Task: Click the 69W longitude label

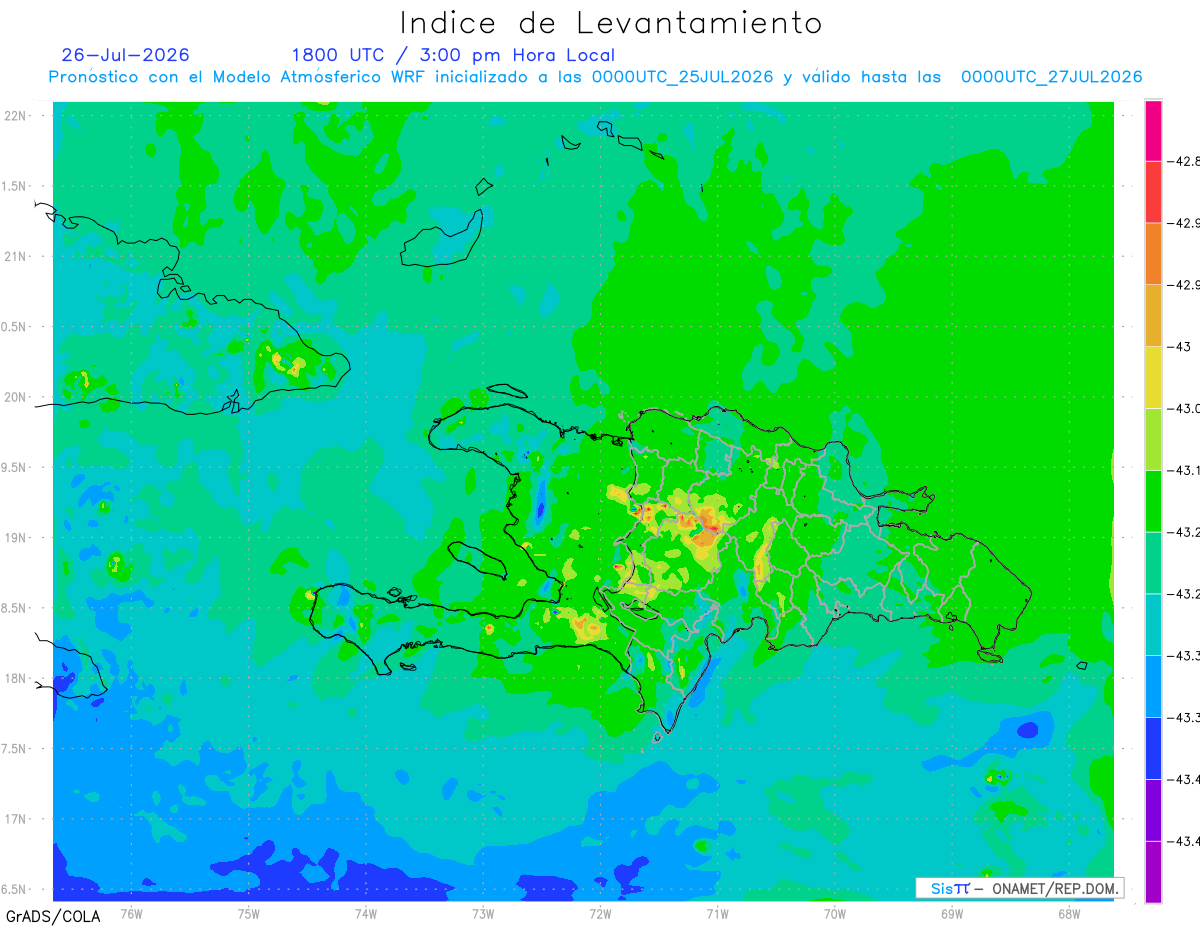Action: [x=951, y=913]
